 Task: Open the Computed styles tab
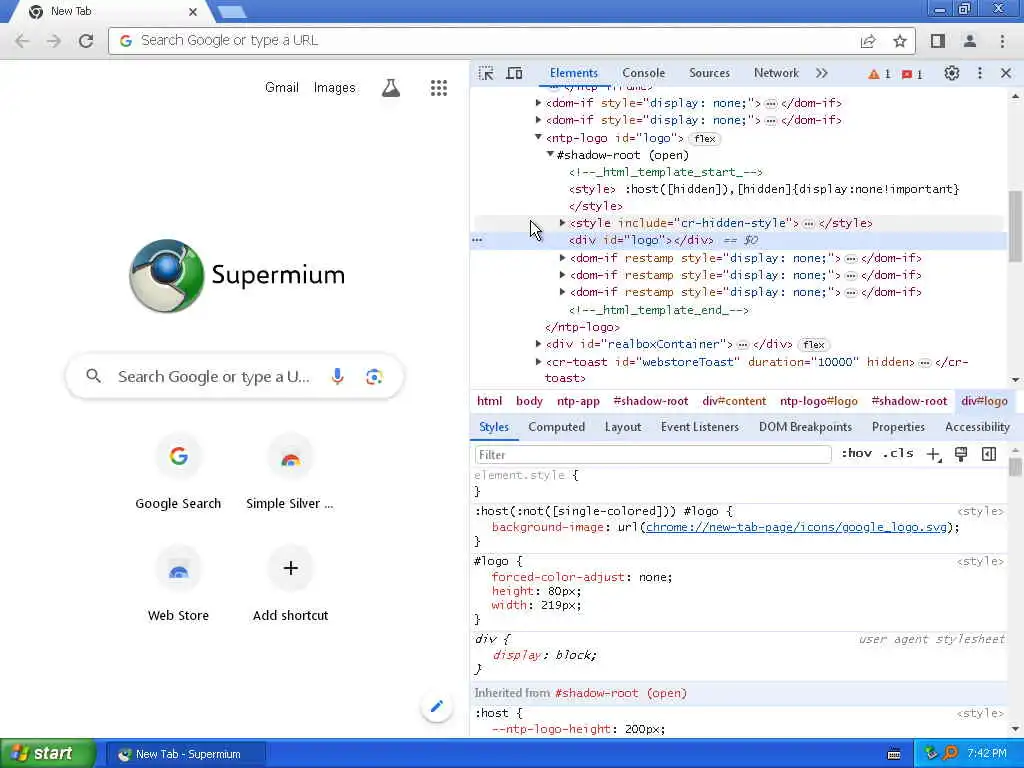click(556, 427)
